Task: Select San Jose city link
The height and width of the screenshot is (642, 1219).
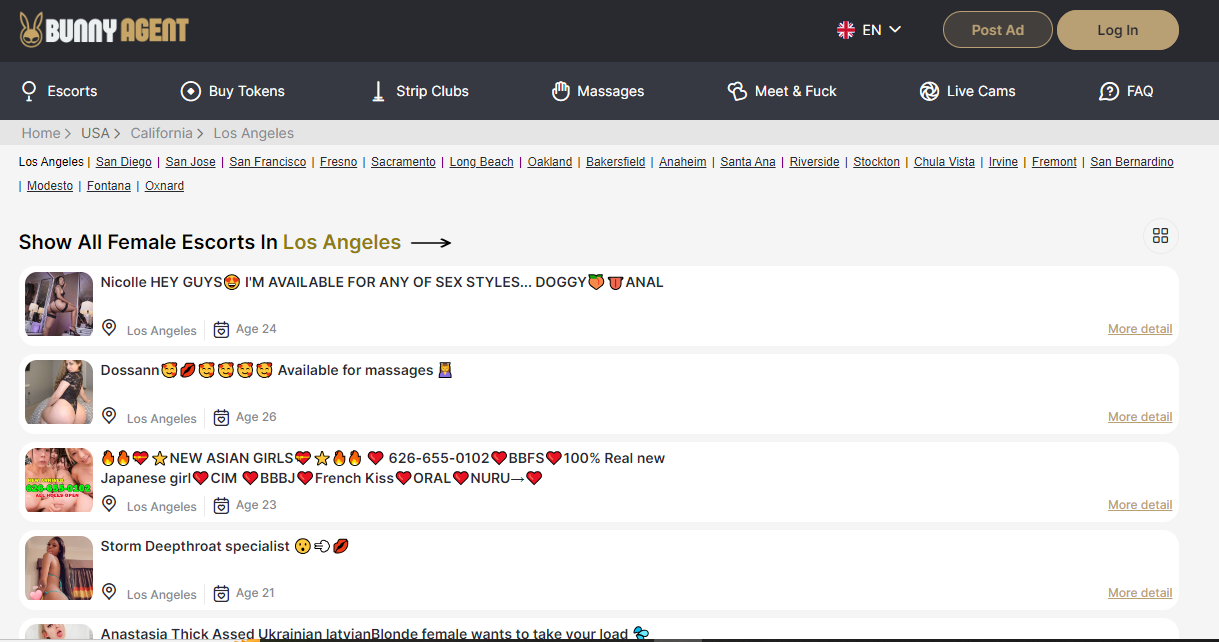Action: click(190, 162)
